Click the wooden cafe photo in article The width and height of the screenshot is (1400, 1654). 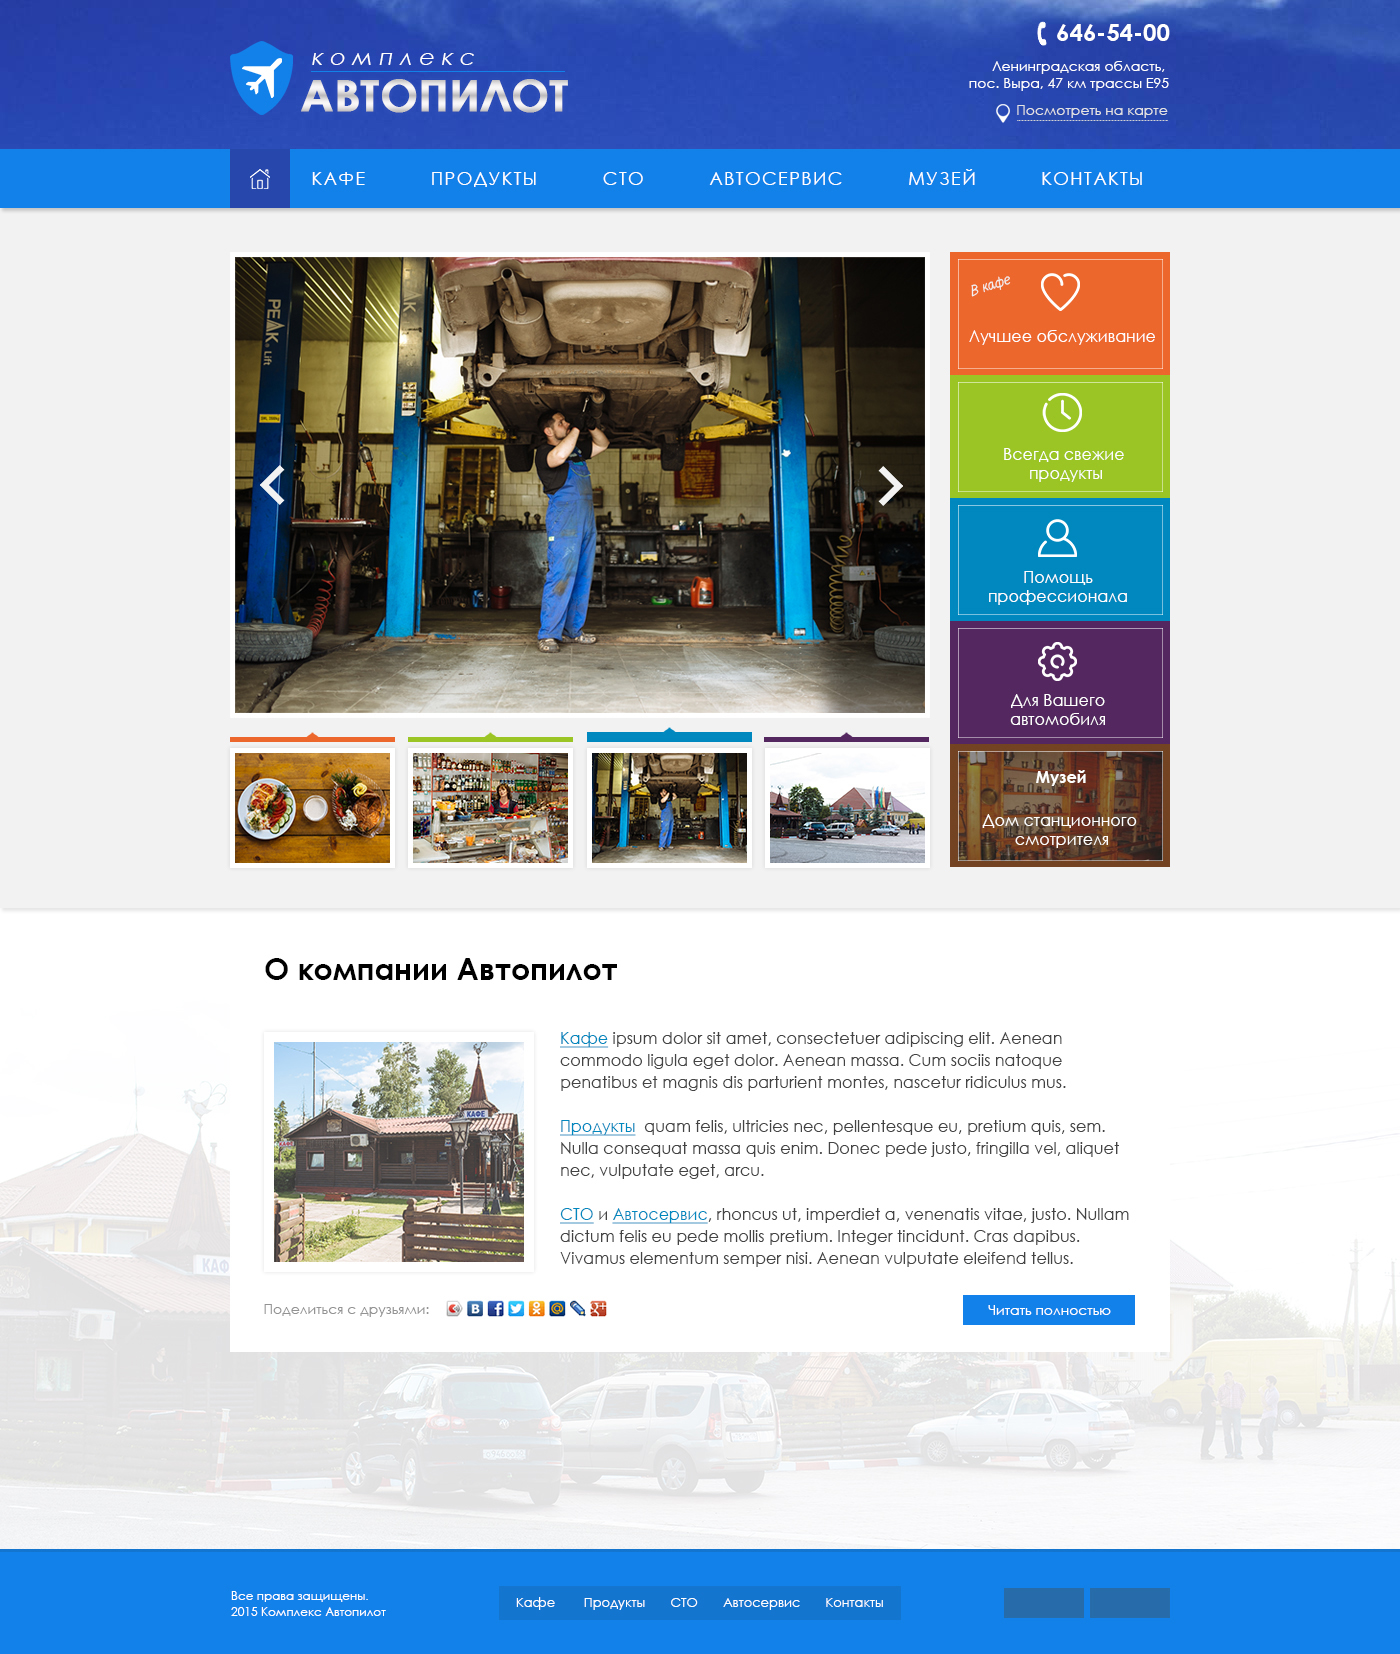(x=399, y=1152)
